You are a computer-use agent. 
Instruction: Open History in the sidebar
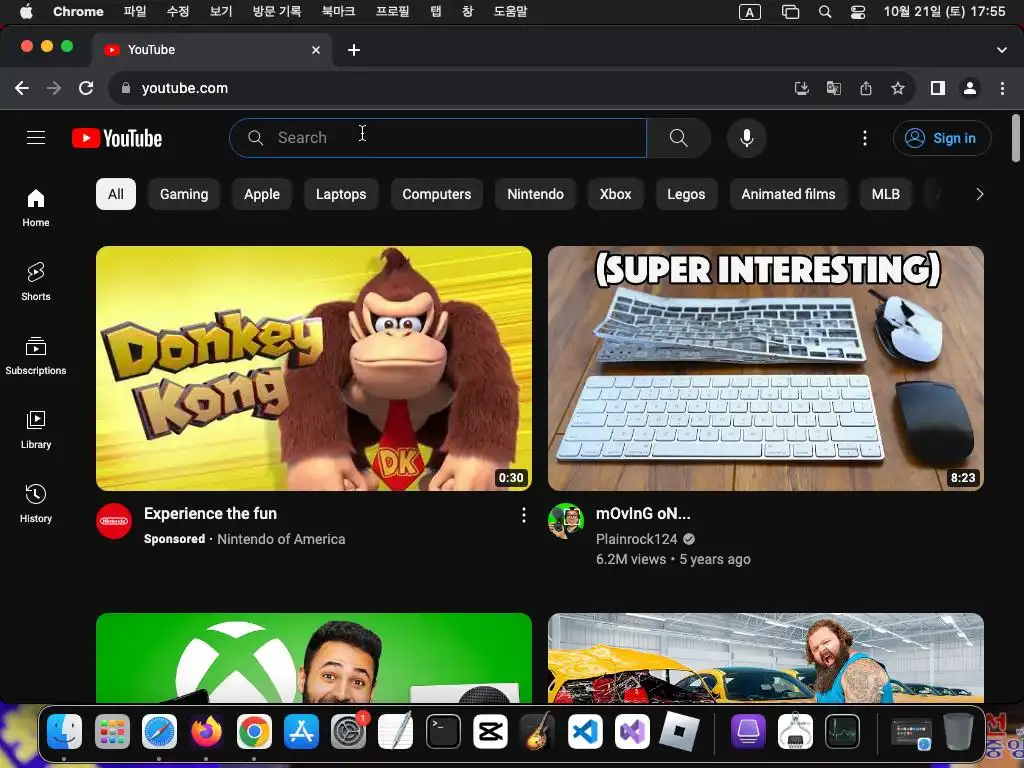pyautogui.click(x=36, y=504)
